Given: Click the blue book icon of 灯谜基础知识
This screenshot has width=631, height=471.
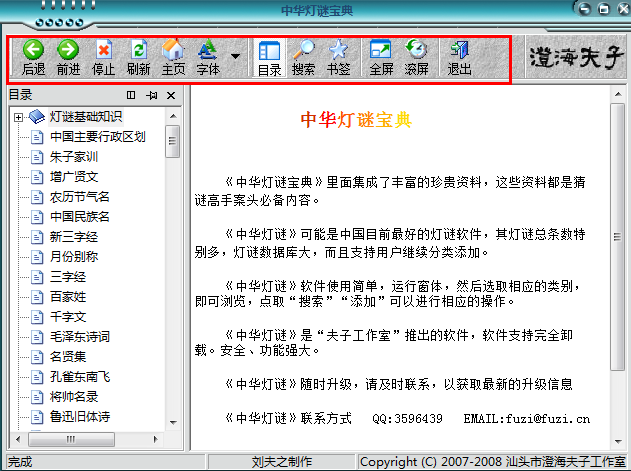Looking at the screenshot, I should point(37,117).
